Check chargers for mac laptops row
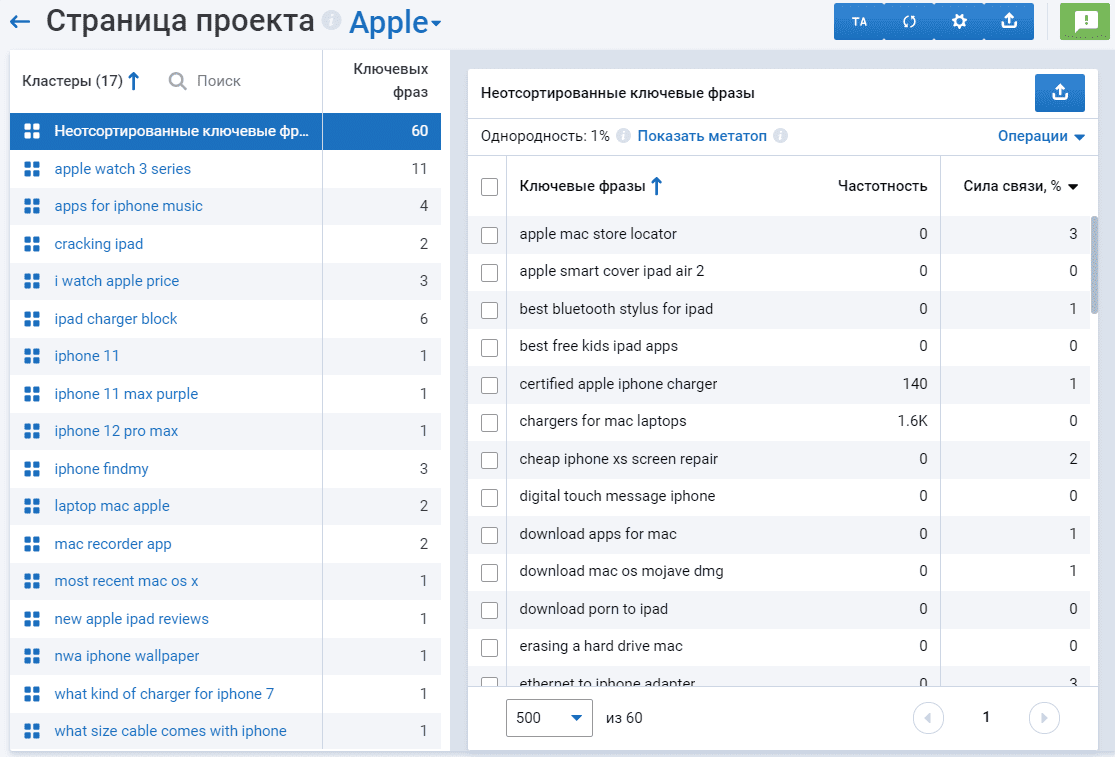This screenshot has height=757, width=1115. 489,422
